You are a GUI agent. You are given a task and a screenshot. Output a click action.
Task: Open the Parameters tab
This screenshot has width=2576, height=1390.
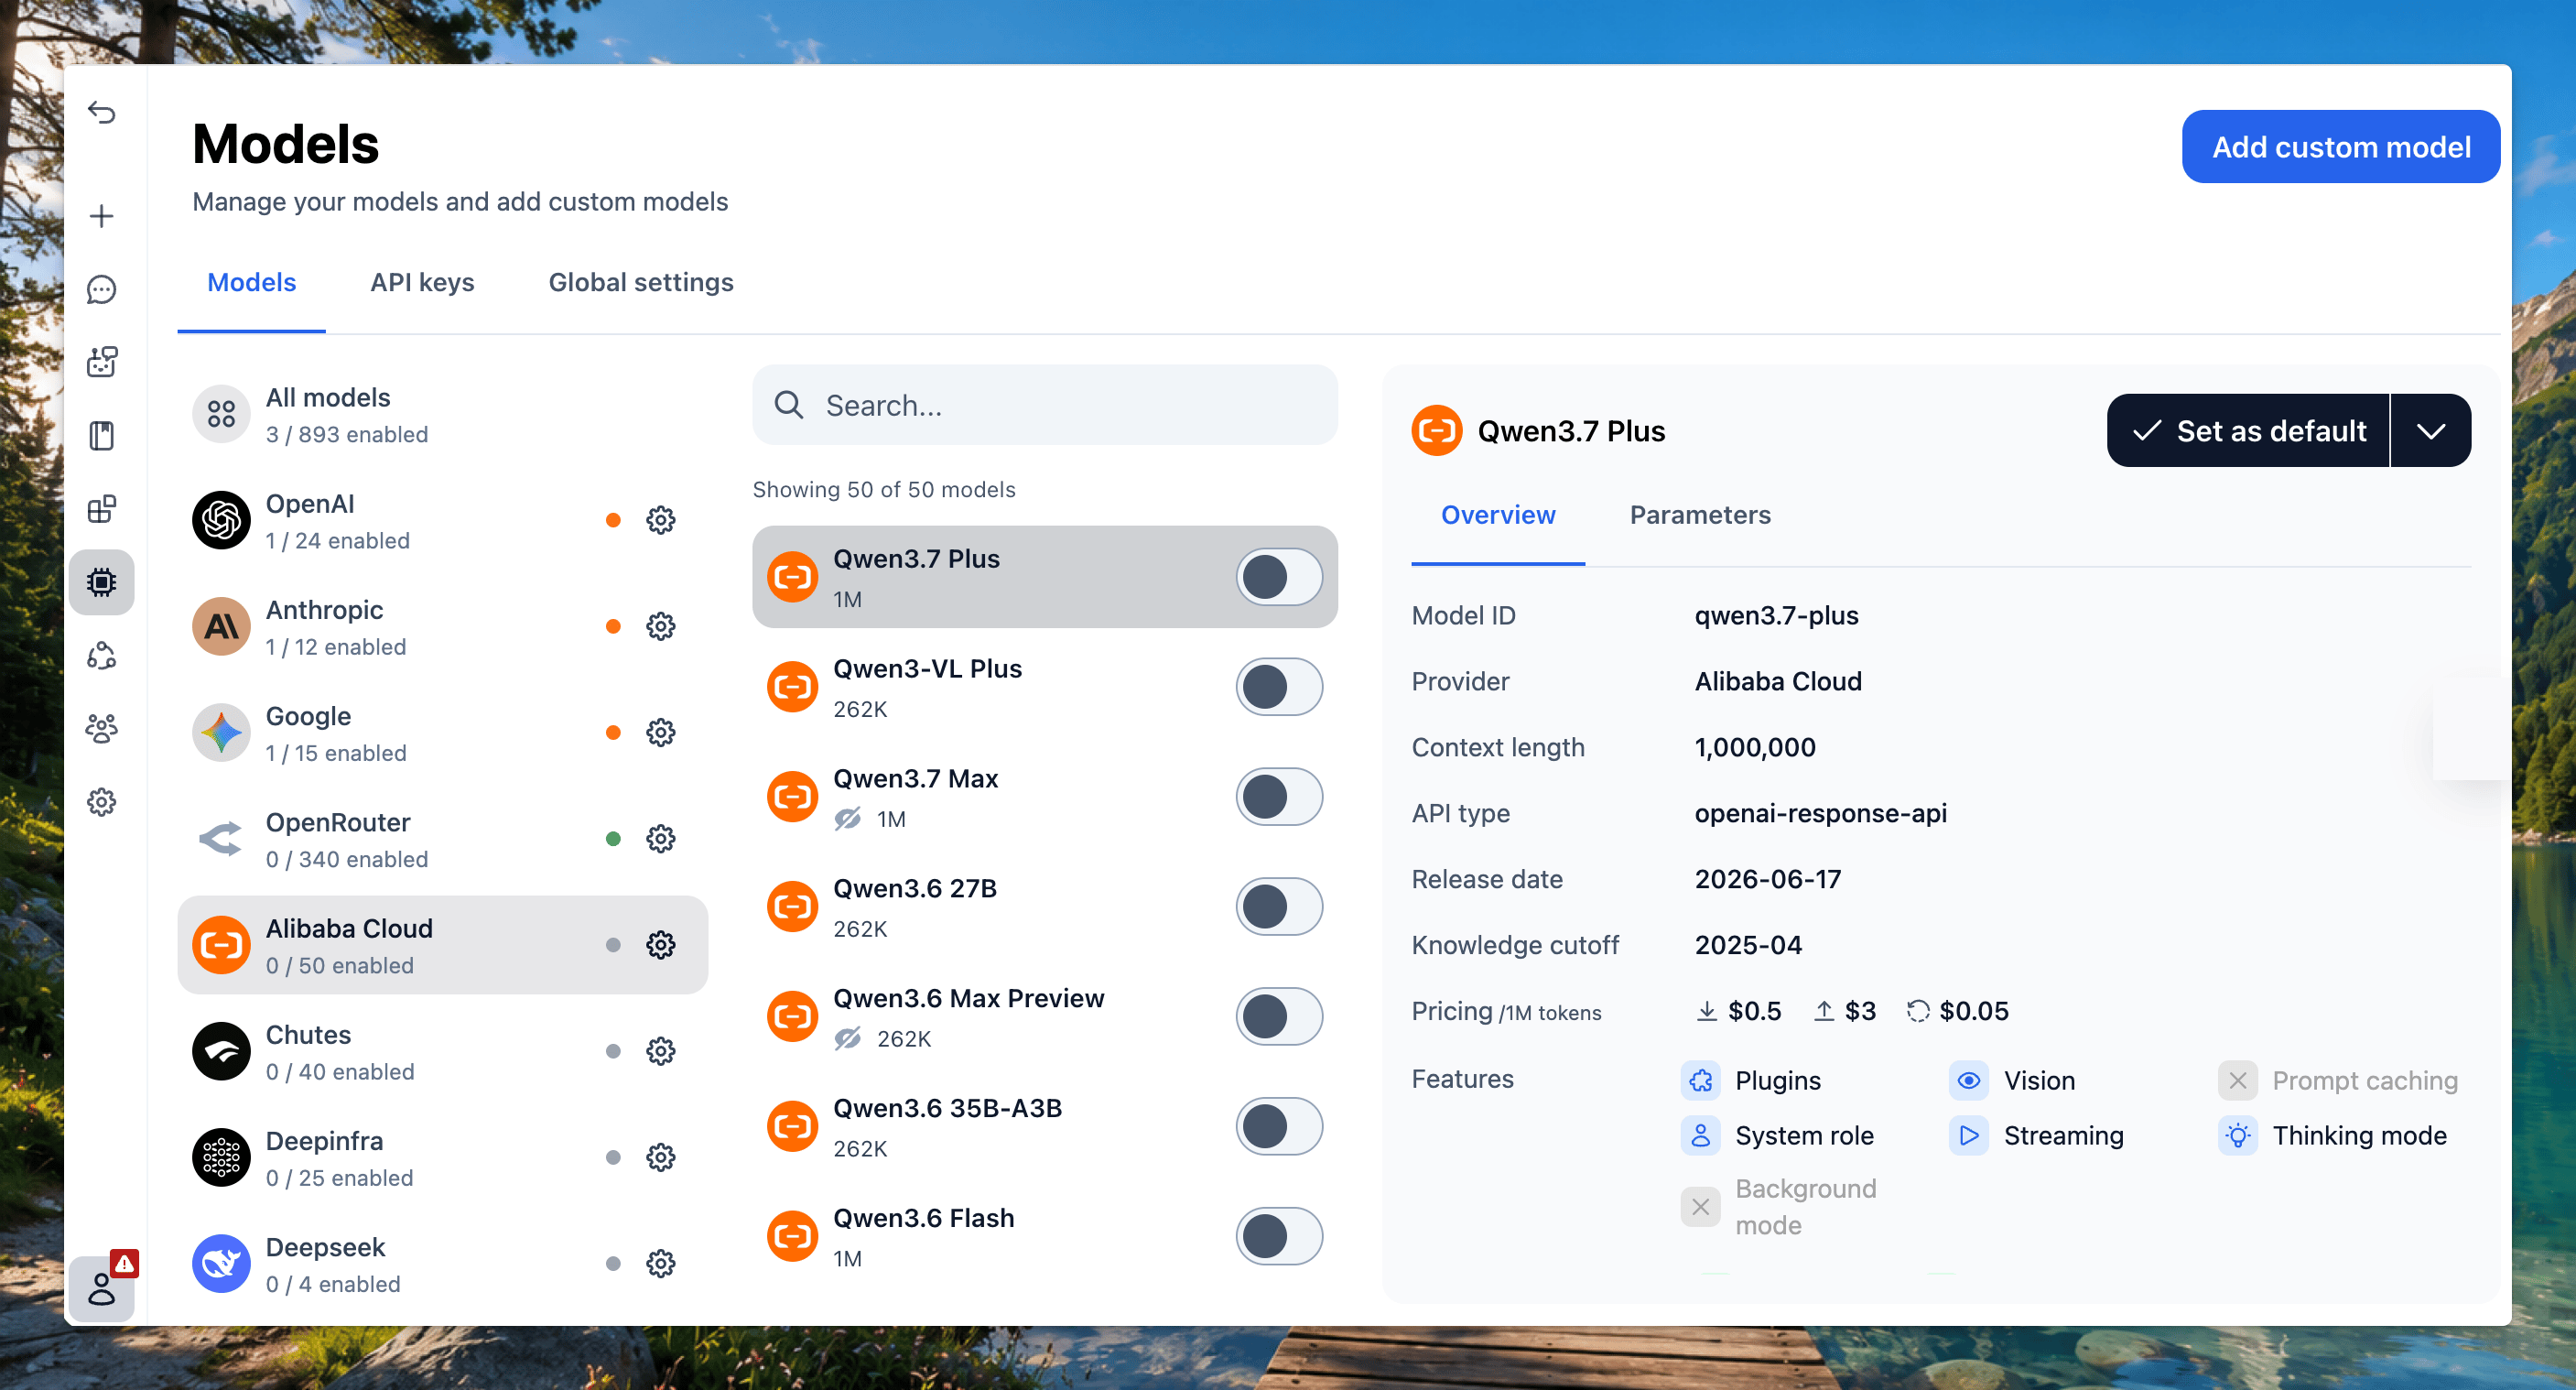pyautogui.click(x=1700, y=516)
